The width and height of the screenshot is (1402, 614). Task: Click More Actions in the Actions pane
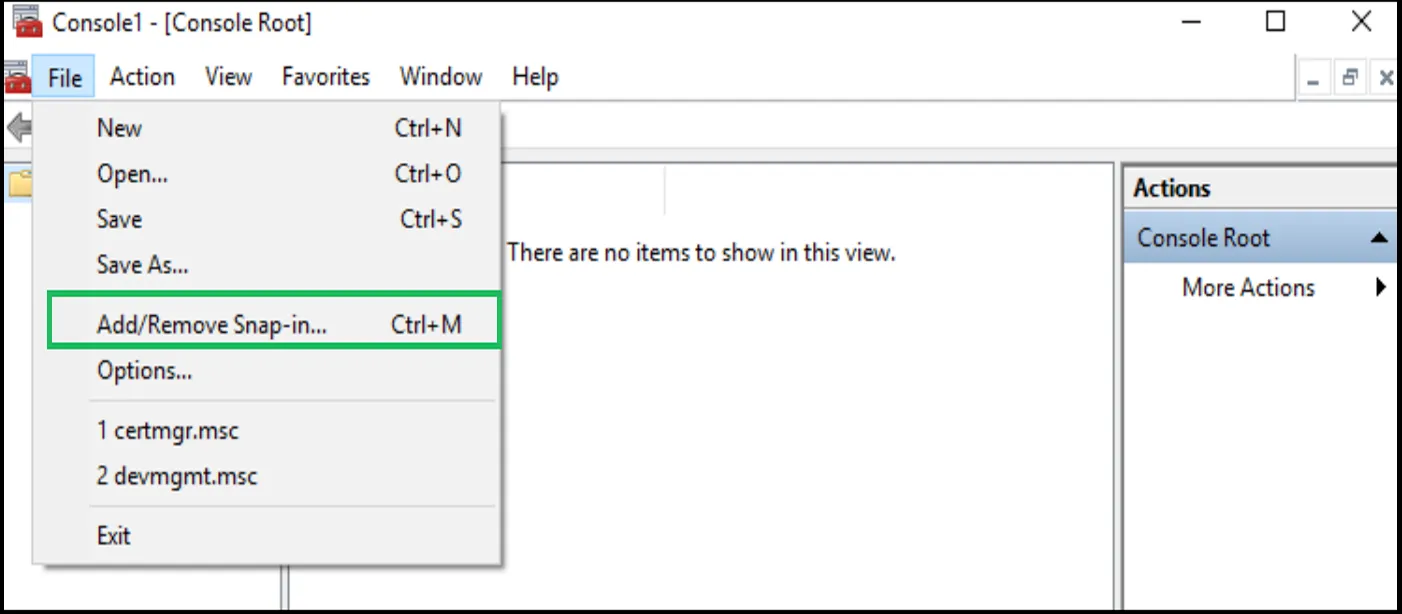[x=1248, y=288]
